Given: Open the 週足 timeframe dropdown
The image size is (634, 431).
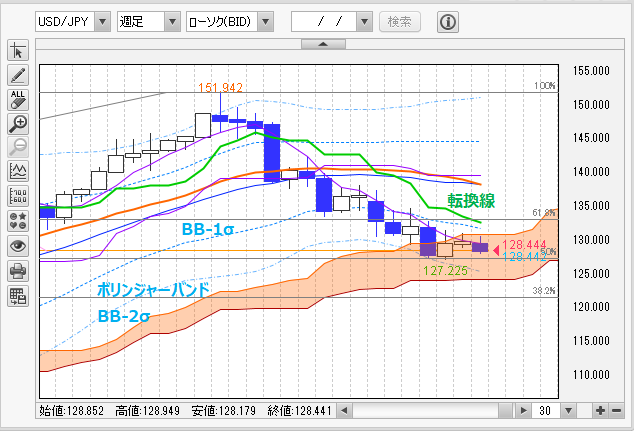Looking at the screenshot, I should (172, 22).
